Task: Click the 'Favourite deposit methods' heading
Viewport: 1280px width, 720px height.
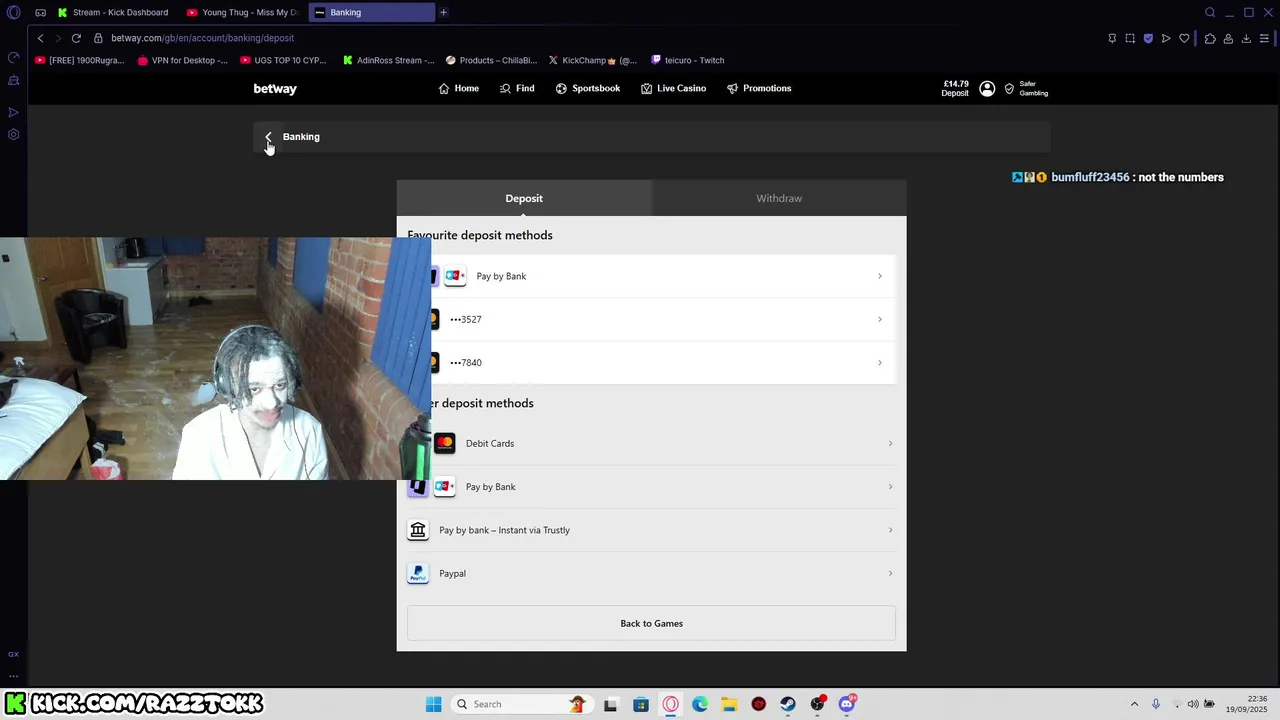Action: pyautogui.click(x=480, y=235)
